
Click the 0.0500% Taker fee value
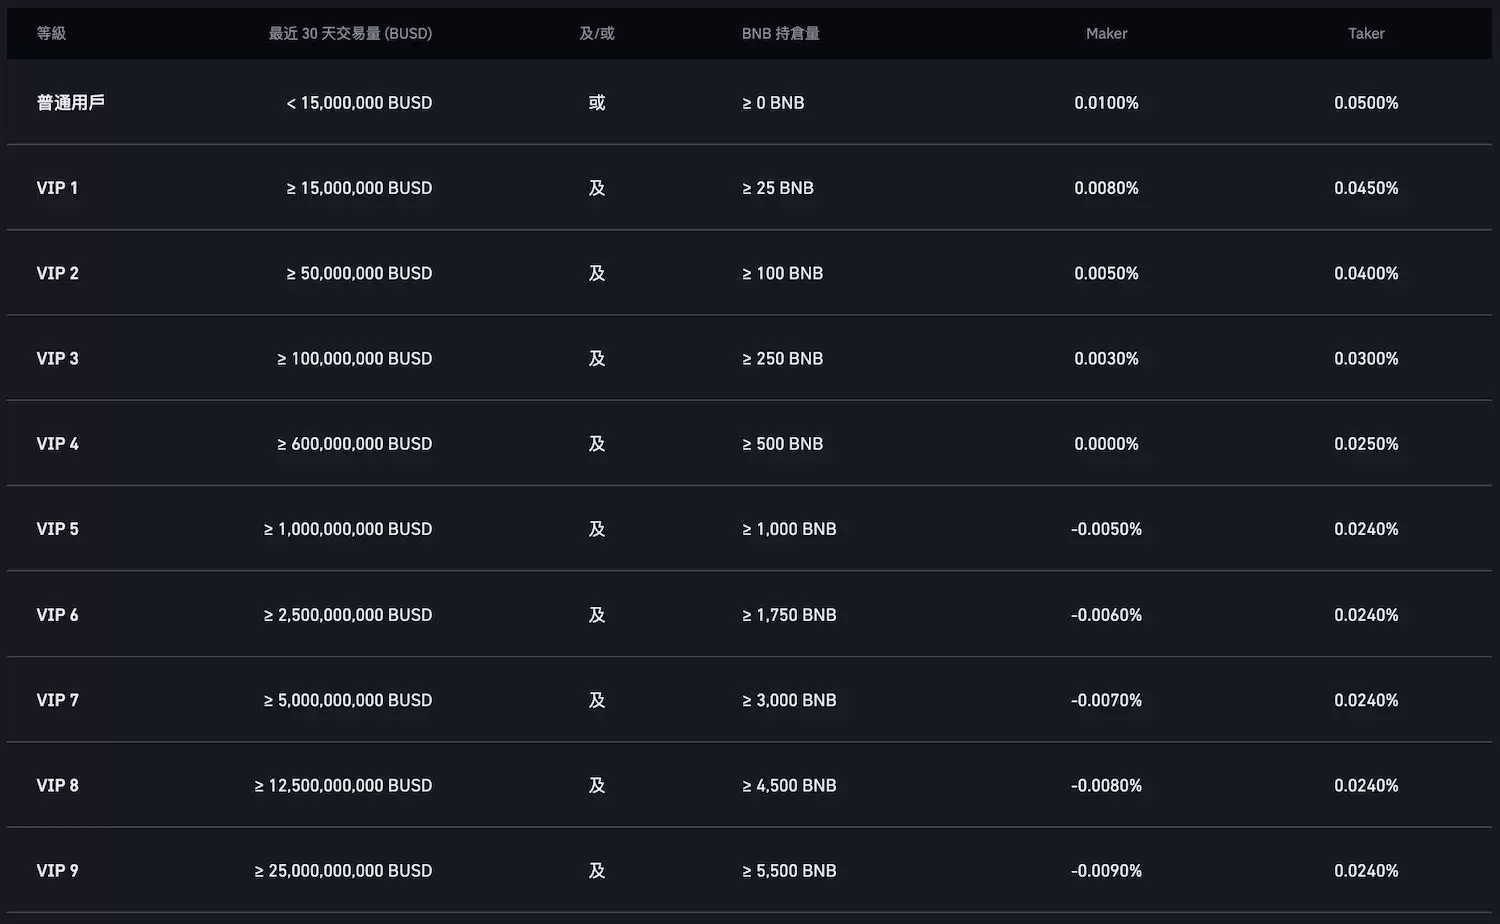click(x=1366, y=102)
